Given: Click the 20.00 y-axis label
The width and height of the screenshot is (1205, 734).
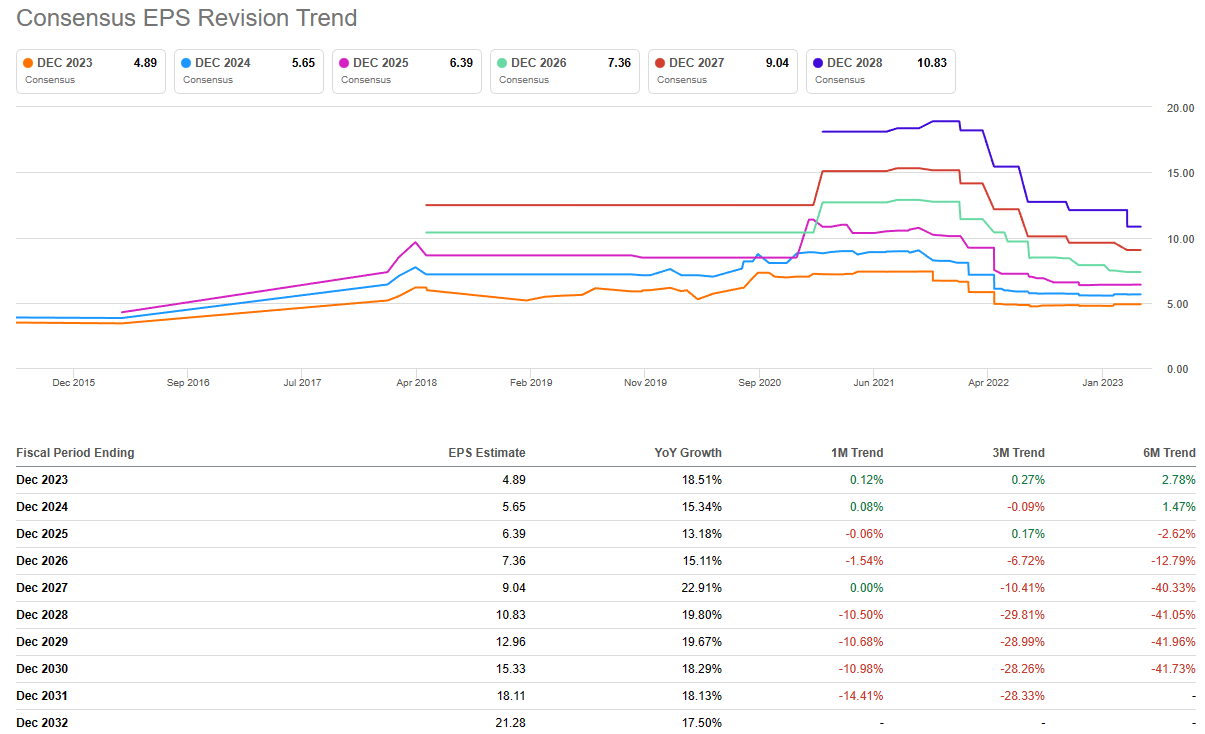Looking at the screenshot, I should (1180, 108).
